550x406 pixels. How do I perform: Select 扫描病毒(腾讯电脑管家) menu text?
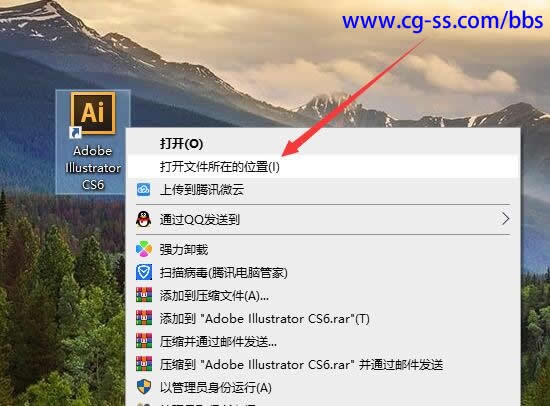pos(223,273)
